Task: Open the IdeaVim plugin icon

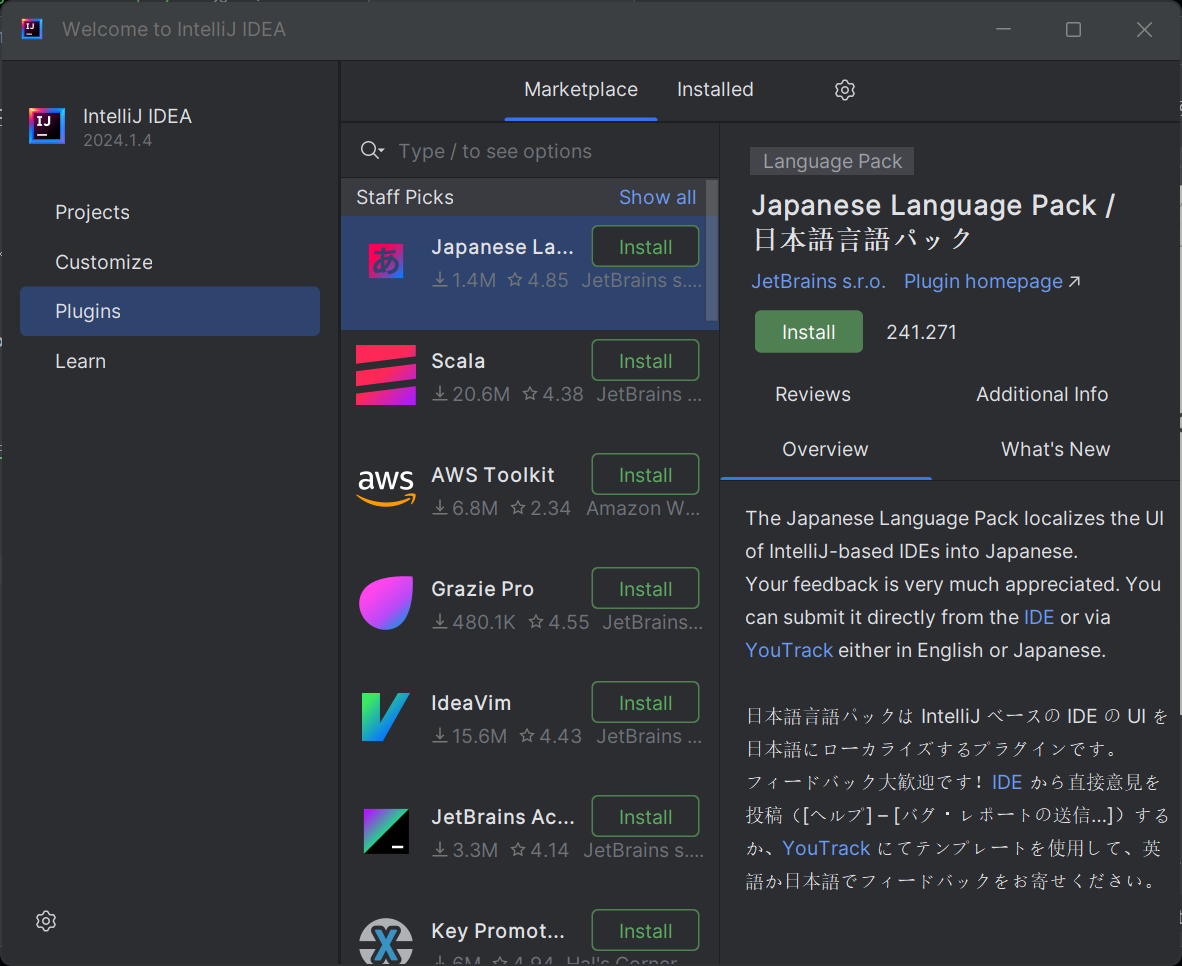Action: pyautogui.click(x=385, y=715)
